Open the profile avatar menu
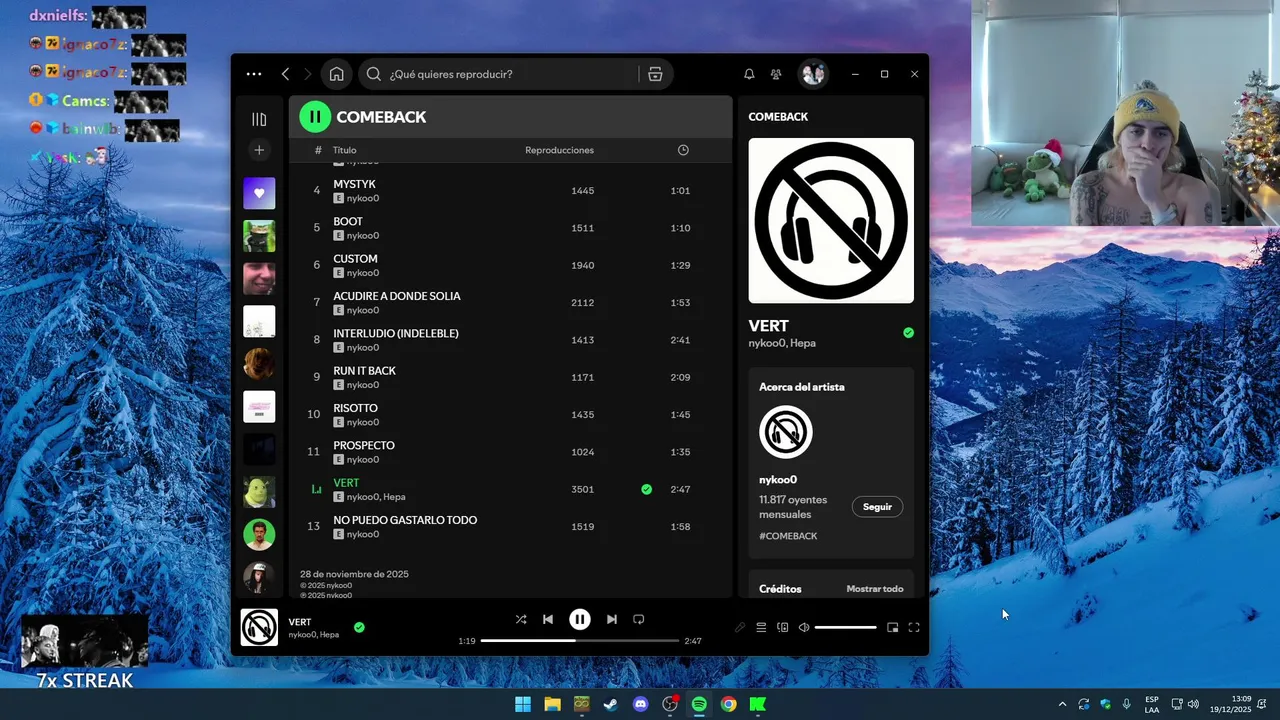This screenshot has width=1280, height=720. (813, 74)
